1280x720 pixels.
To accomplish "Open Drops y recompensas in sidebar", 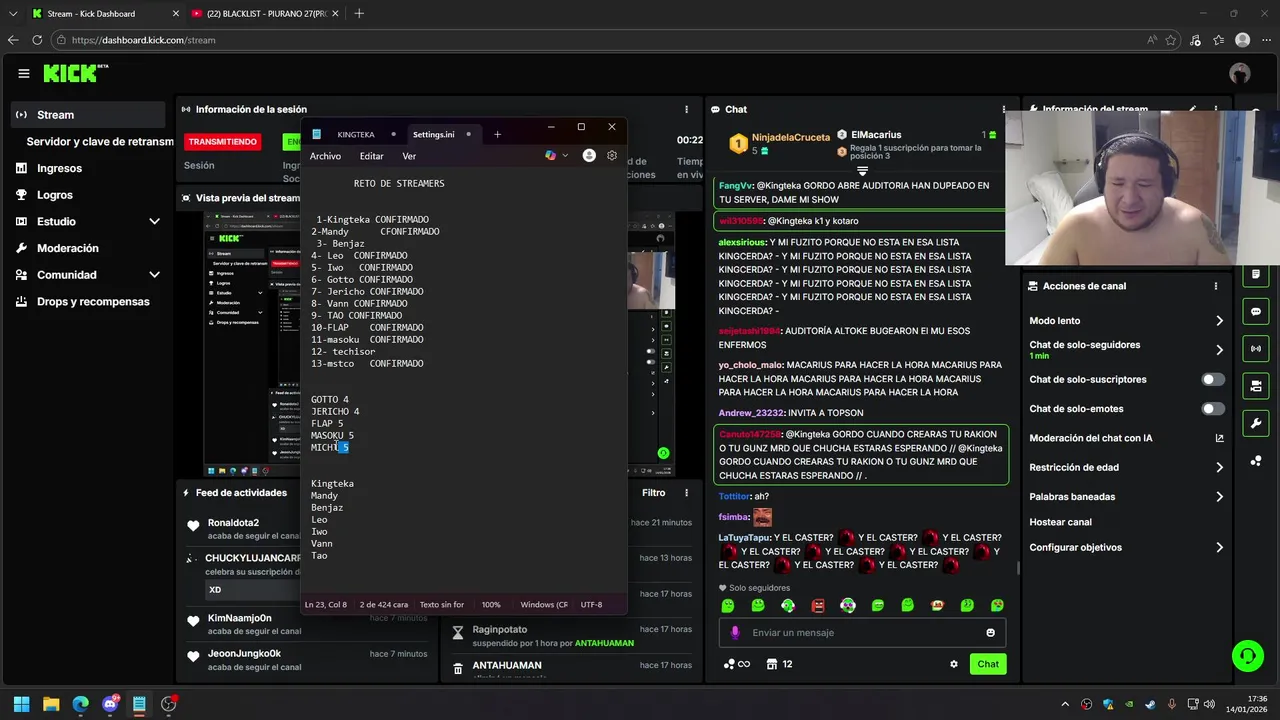I will (88, 301).
